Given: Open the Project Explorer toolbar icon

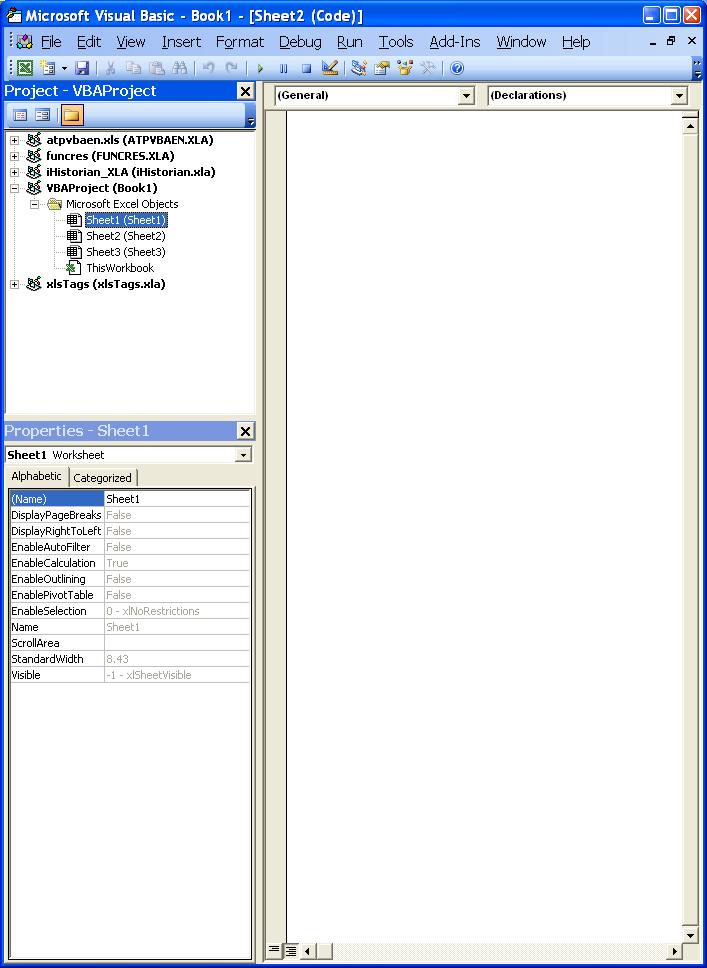Looking at the screenshot, I should 359,68.
